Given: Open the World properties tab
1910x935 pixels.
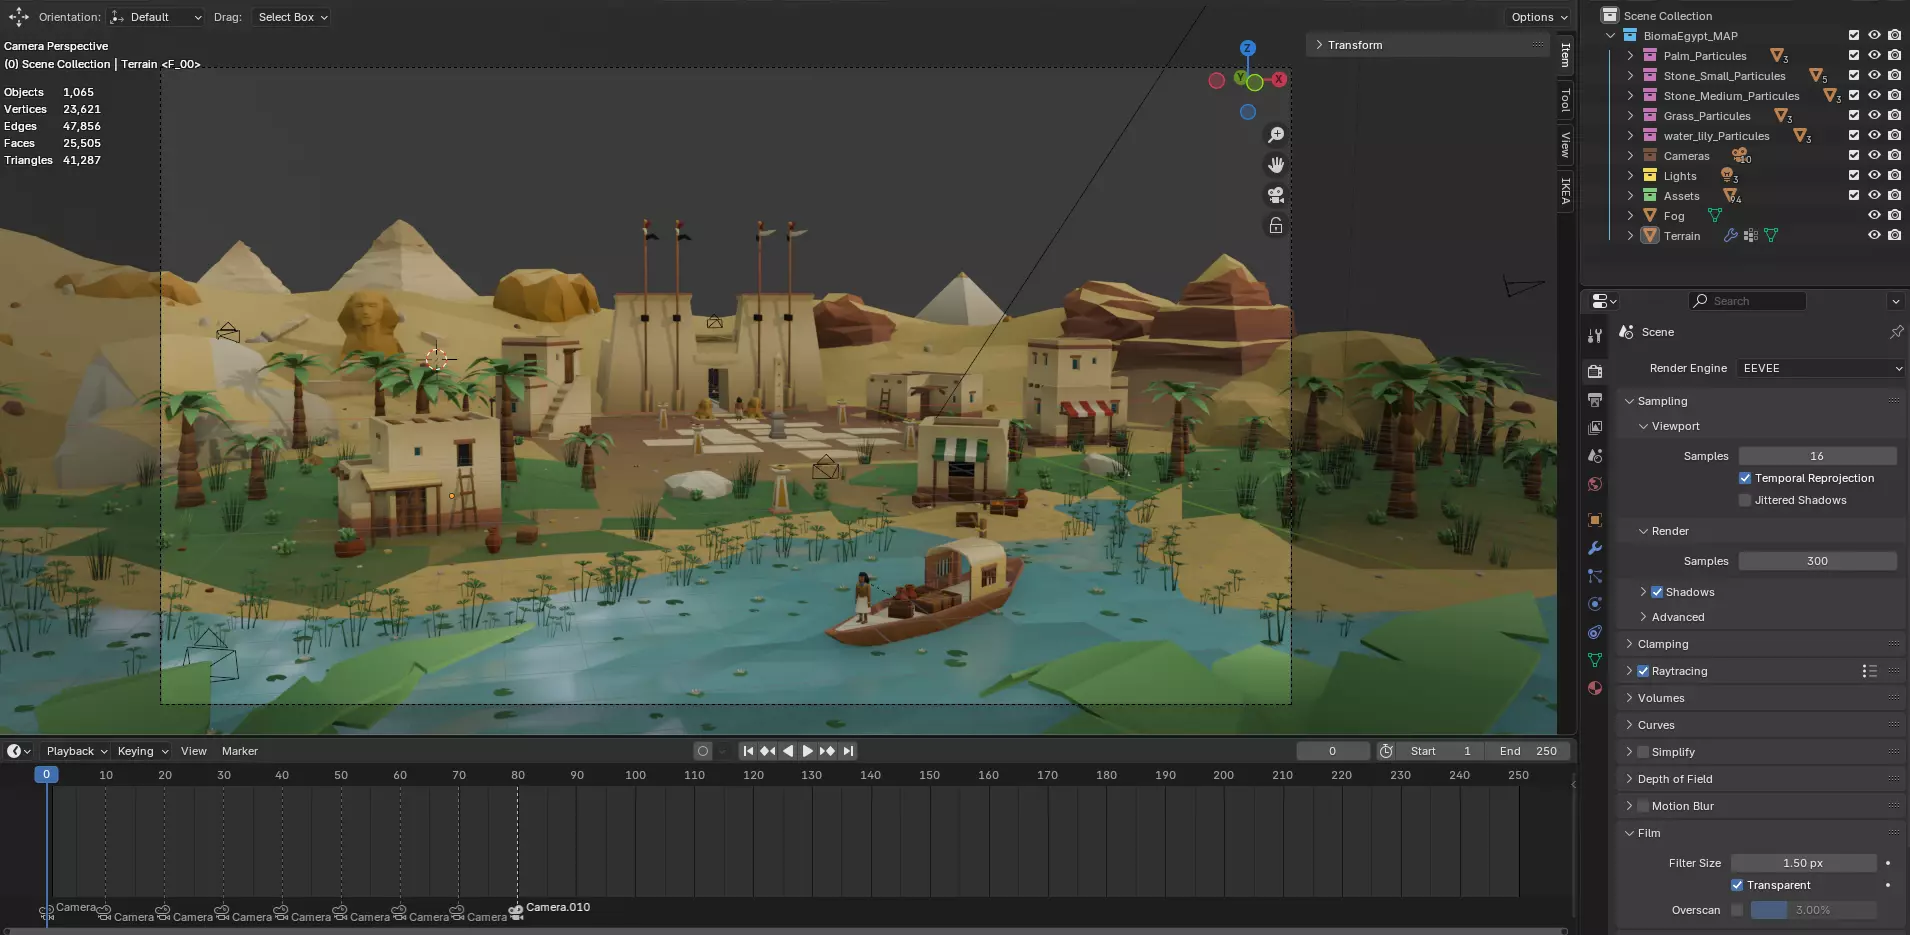Looking at the screenshot, I should (1595, 483).
